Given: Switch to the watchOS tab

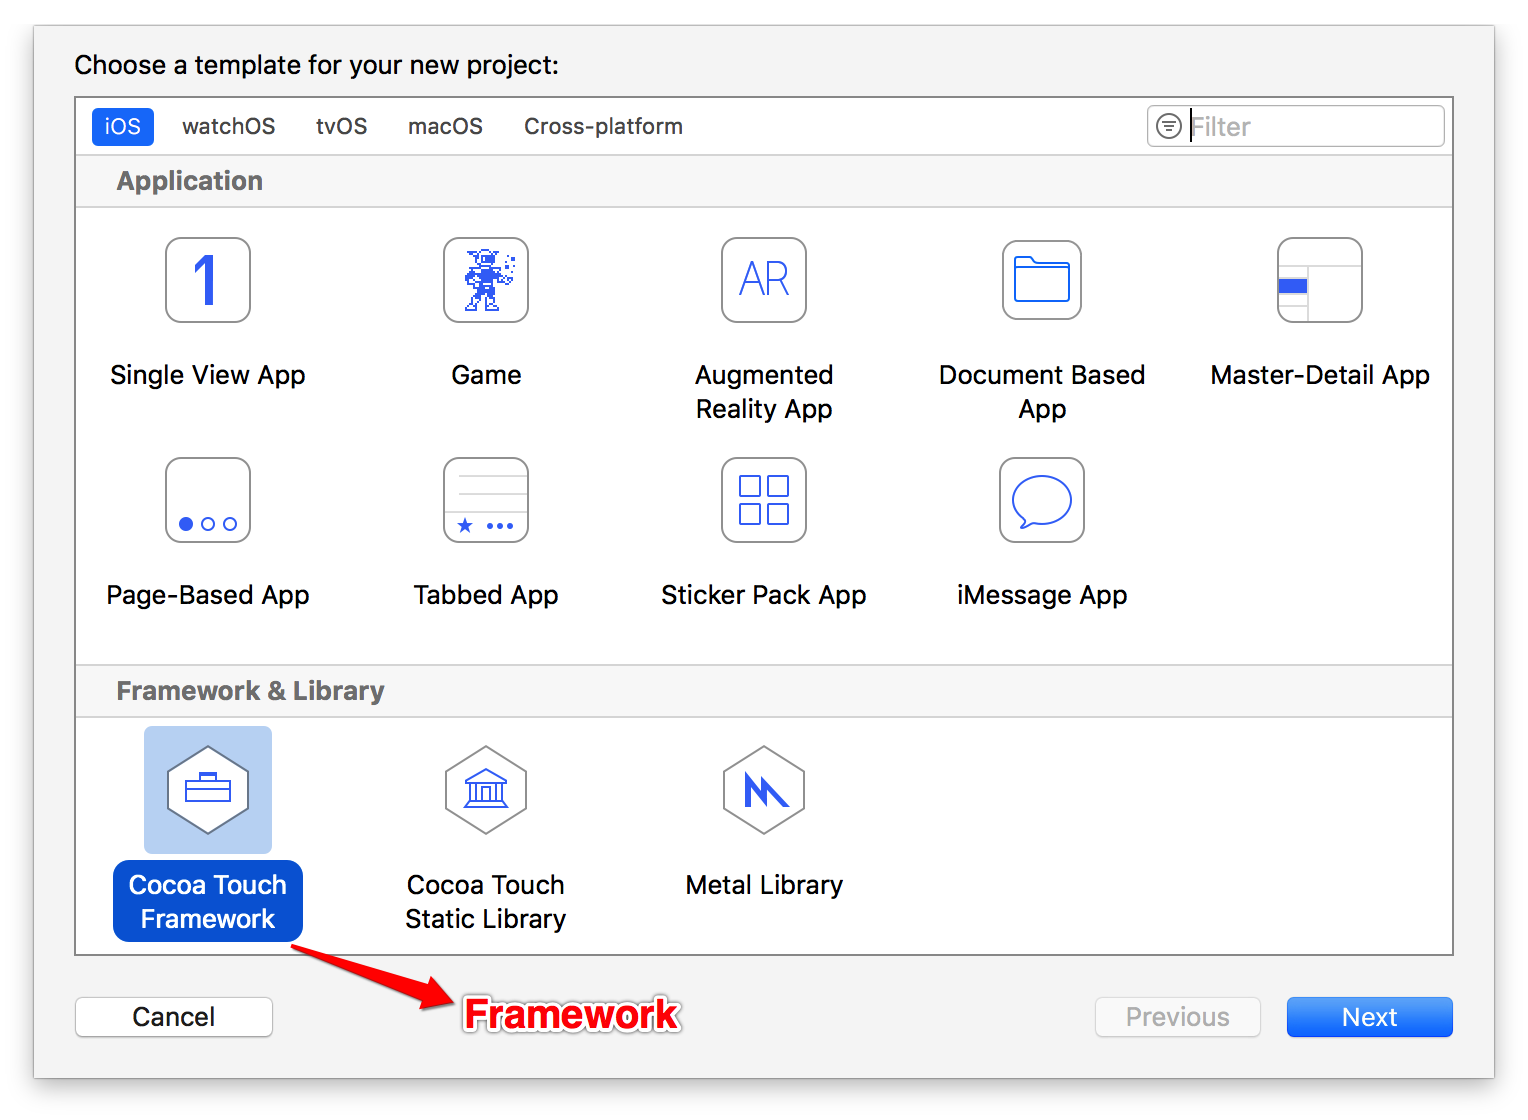Looking at the screenshot, I should point(228,127).
